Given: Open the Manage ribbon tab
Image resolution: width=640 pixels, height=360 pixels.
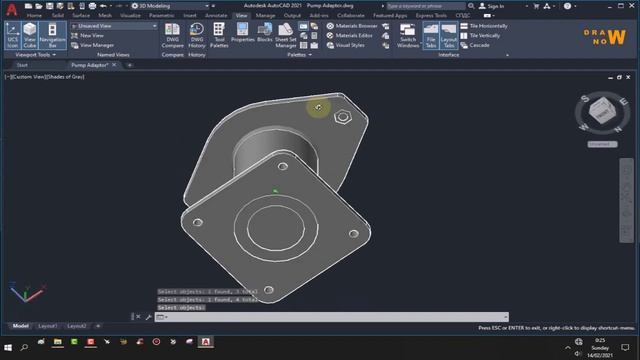Looking at the screenshot, I should pyautogui.click(x=265, y=16).
